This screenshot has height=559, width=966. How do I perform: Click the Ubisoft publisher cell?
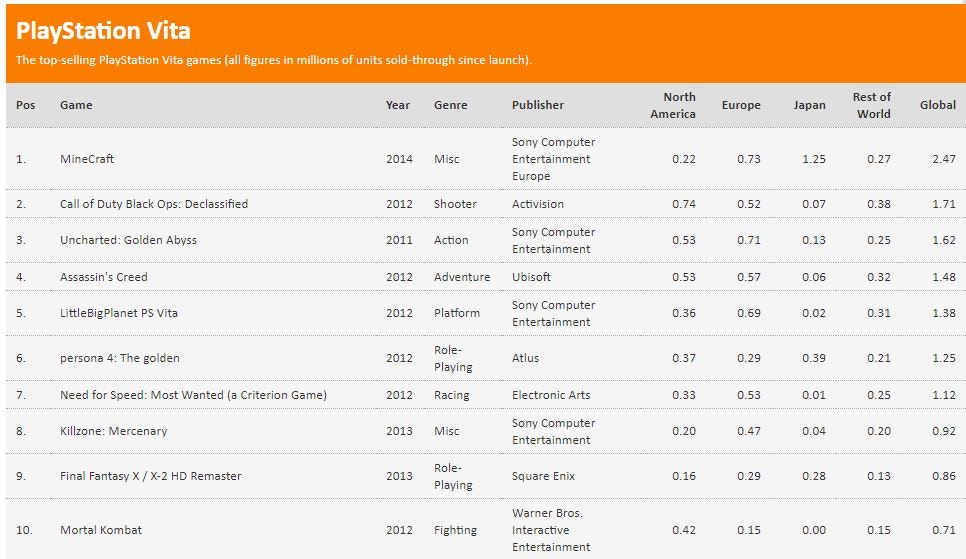coord(531,277)
